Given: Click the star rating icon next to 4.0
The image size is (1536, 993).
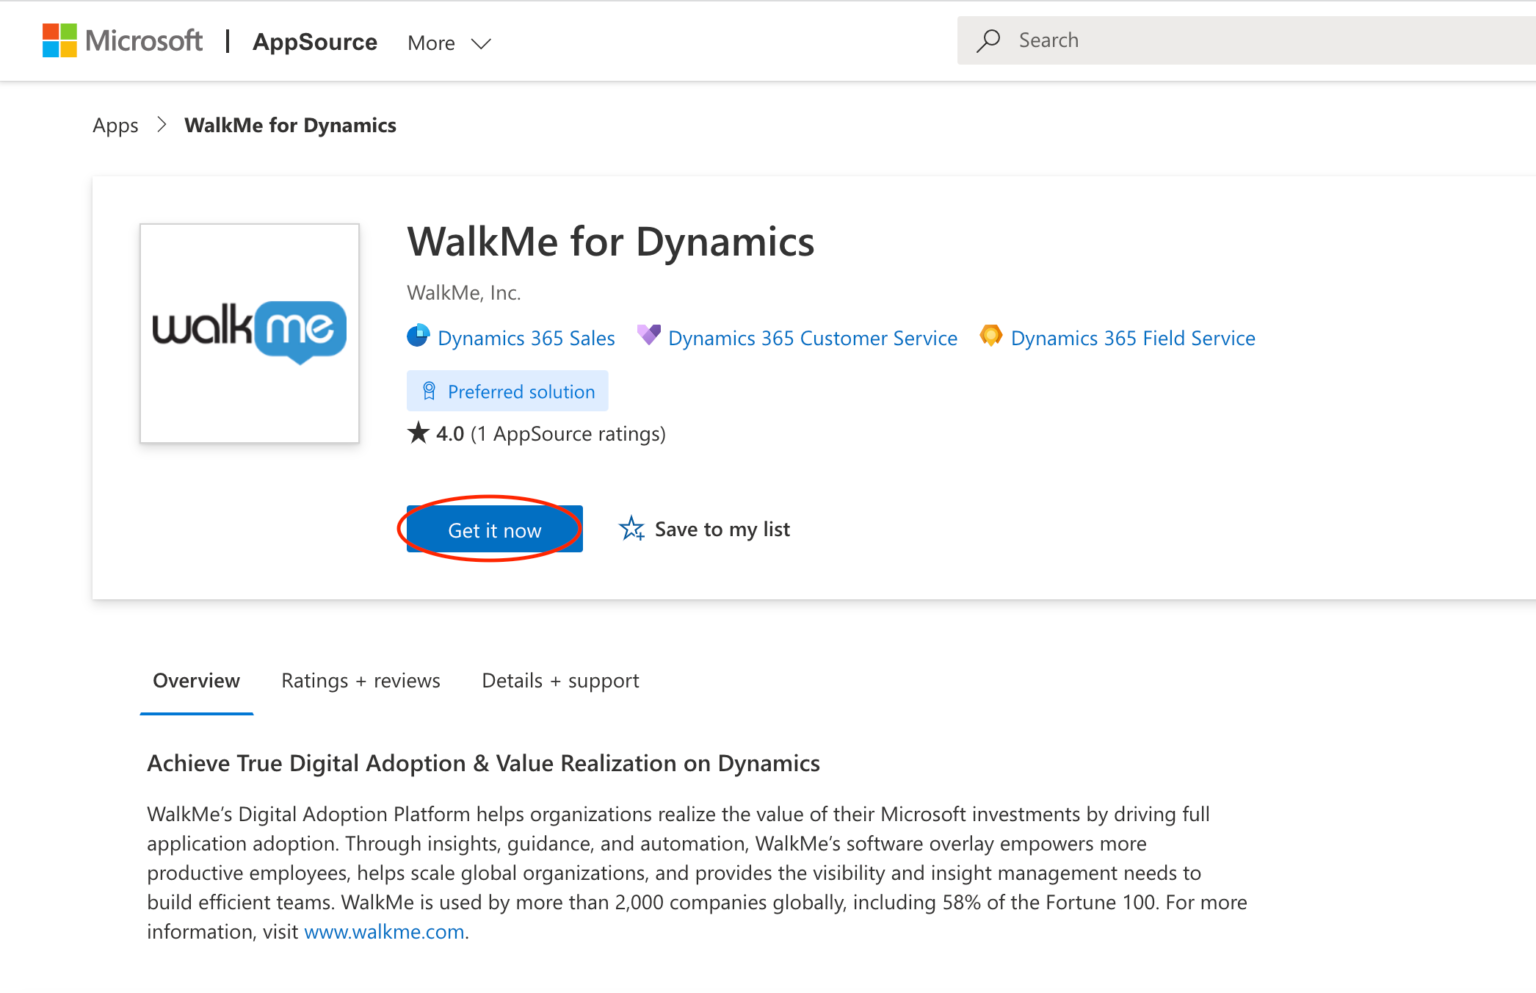Looking at the screenshot, I should point(418,431).
